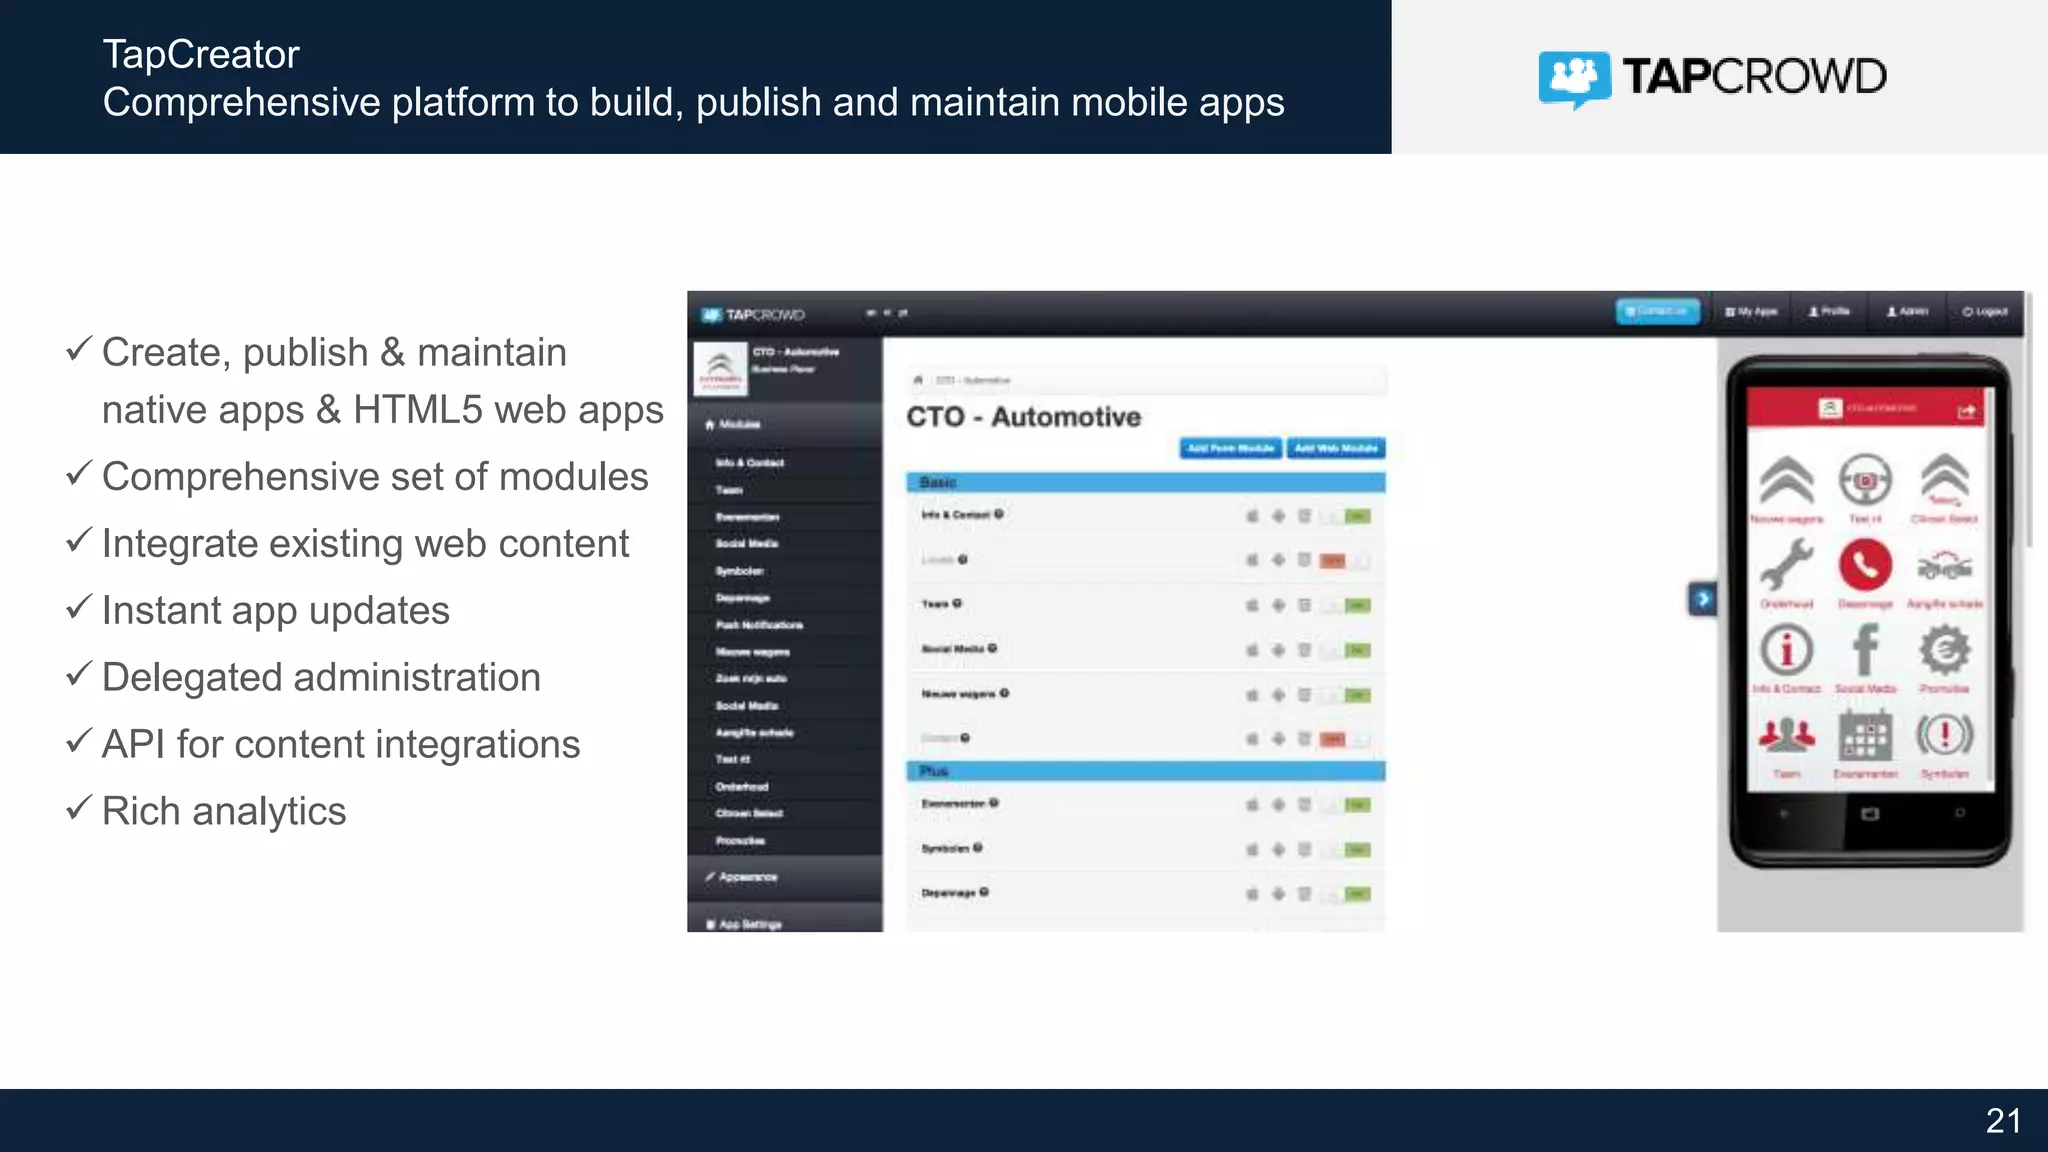
Task: Tap the Facebook Social Media icon on phone
Action: coord(1865,650)
